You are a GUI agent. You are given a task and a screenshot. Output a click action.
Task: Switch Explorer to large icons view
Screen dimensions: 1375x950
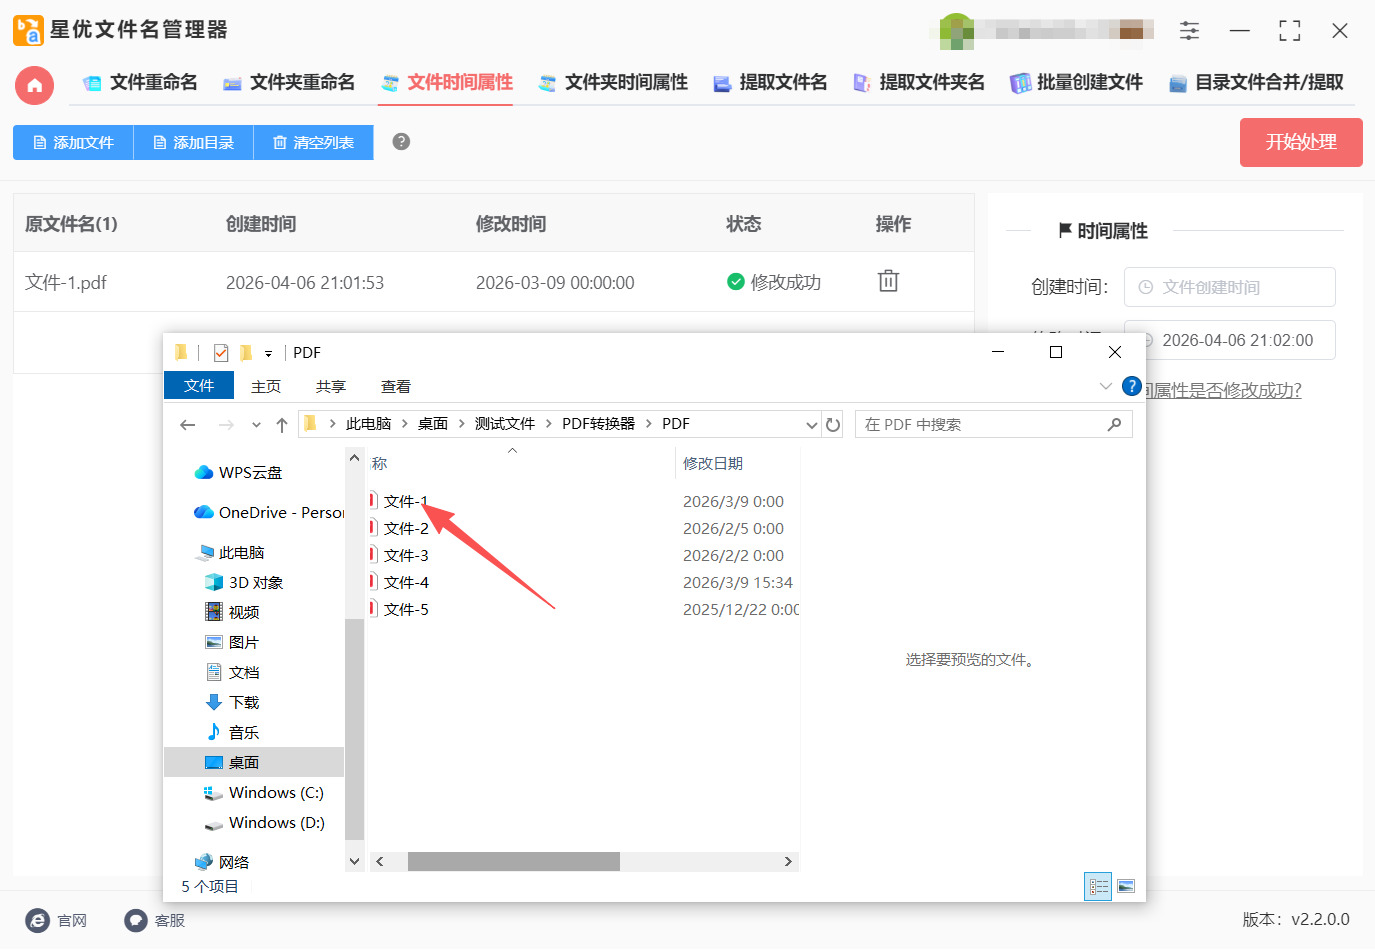click(1126, 886)
